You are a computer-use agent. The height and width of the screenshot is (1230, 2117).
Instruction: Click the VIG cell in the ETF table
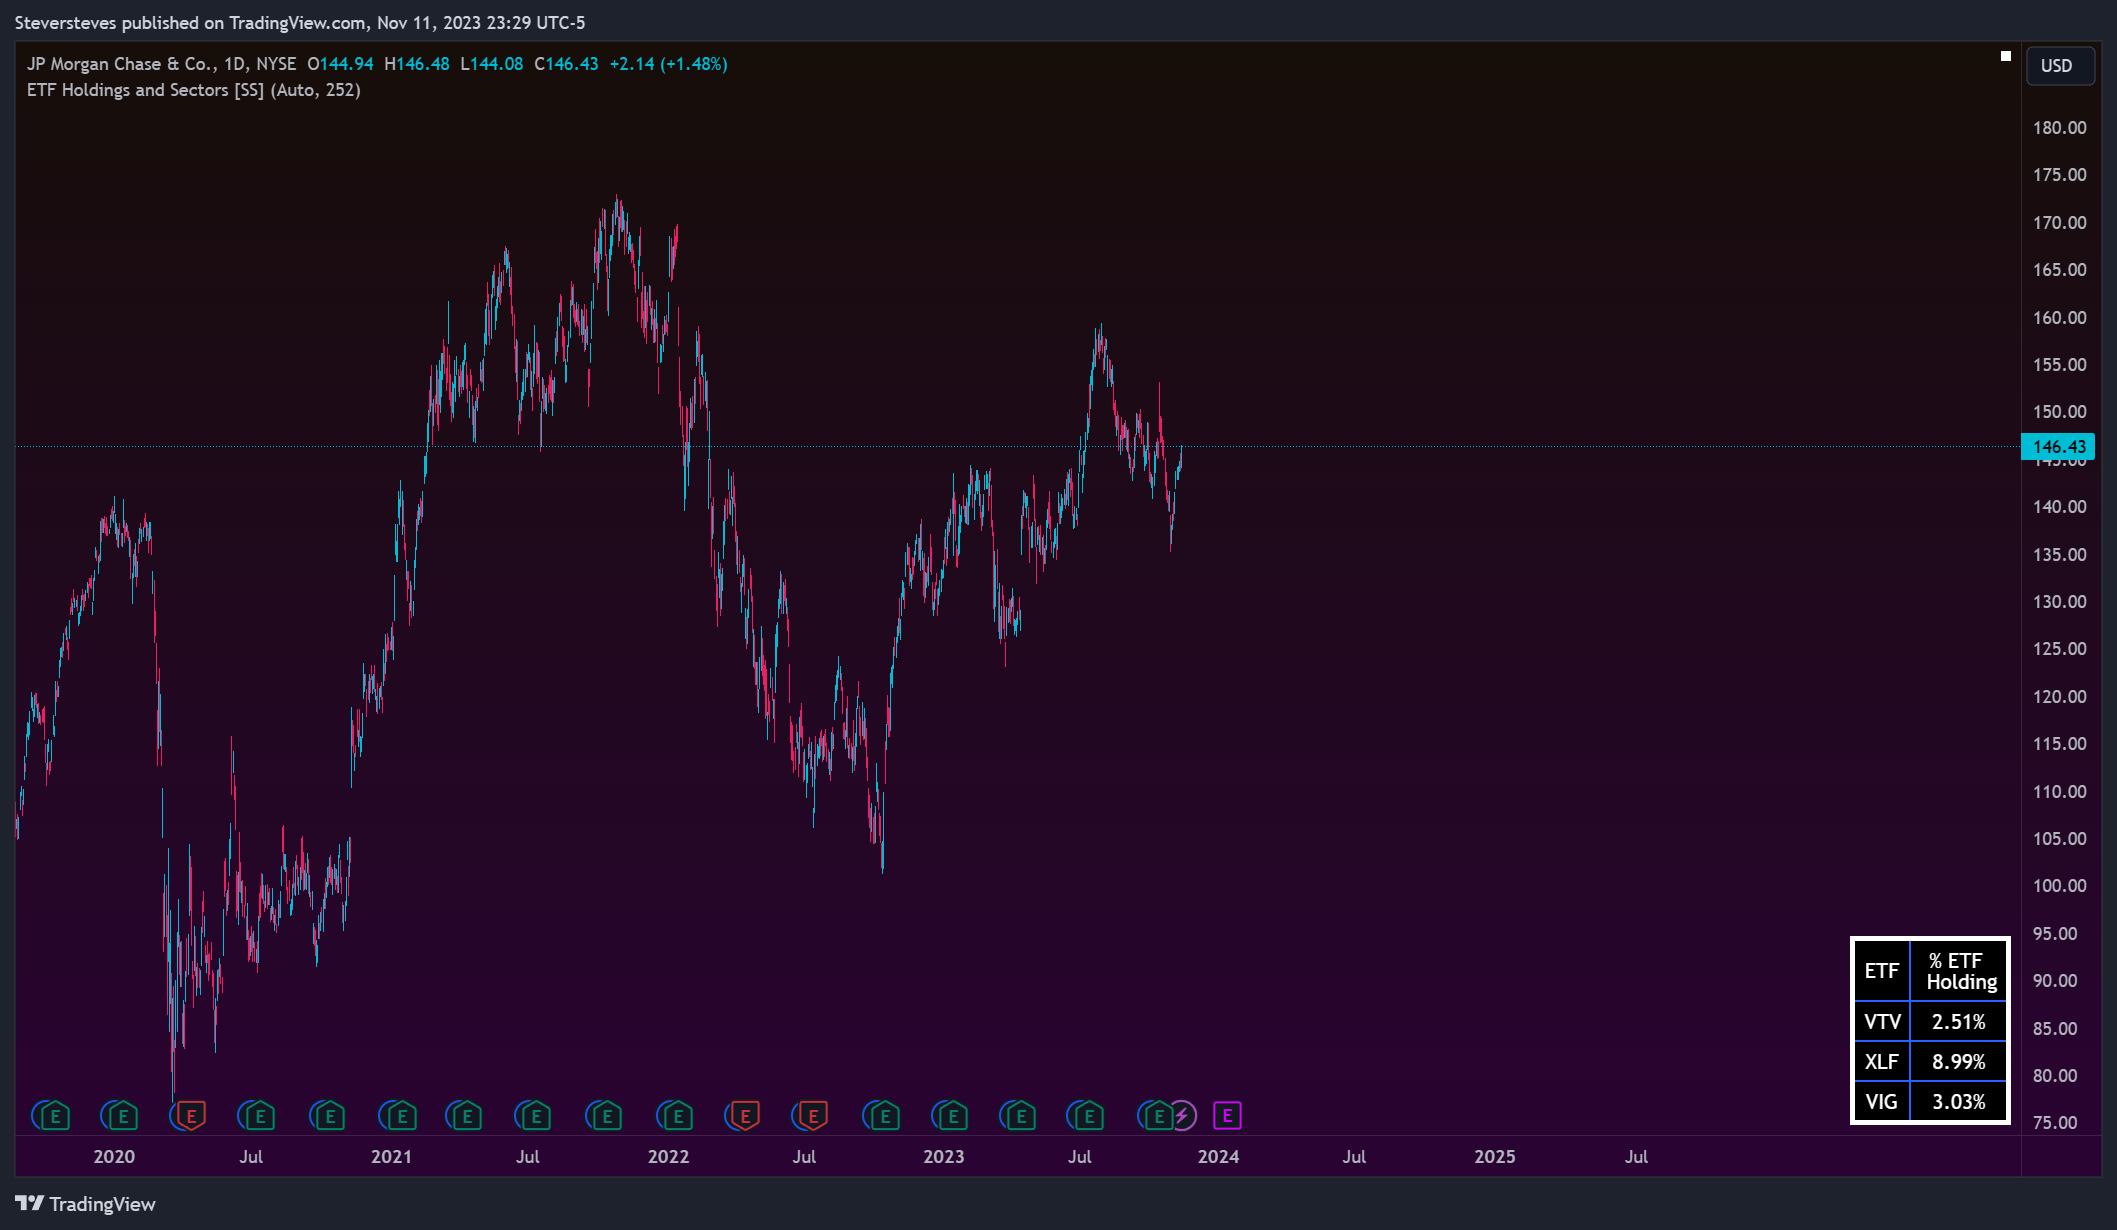coord(1882,1102)
